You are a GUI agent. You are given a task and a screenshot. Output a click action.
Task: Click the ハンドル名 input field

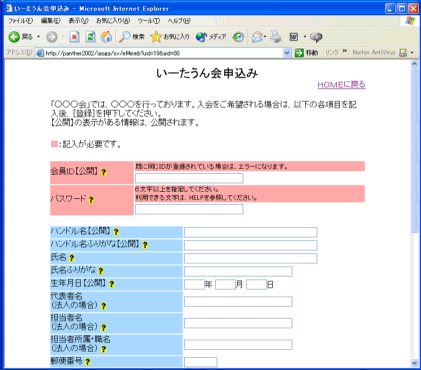click(251, 232)
